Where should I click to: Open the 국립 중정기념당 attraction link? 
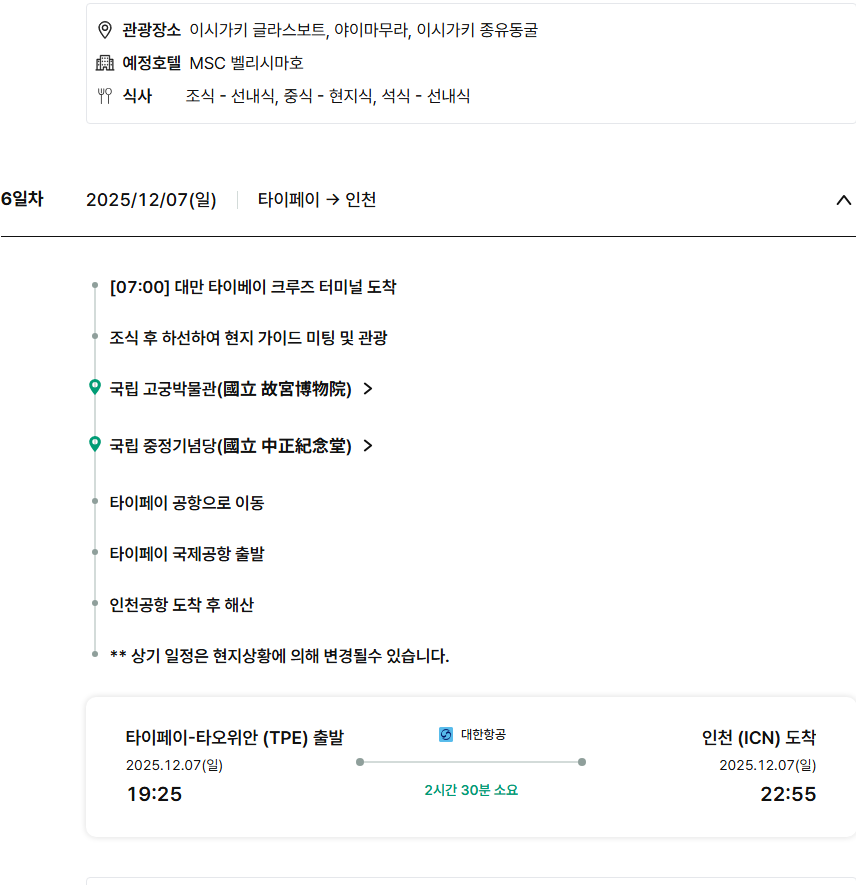click(230, 446)
